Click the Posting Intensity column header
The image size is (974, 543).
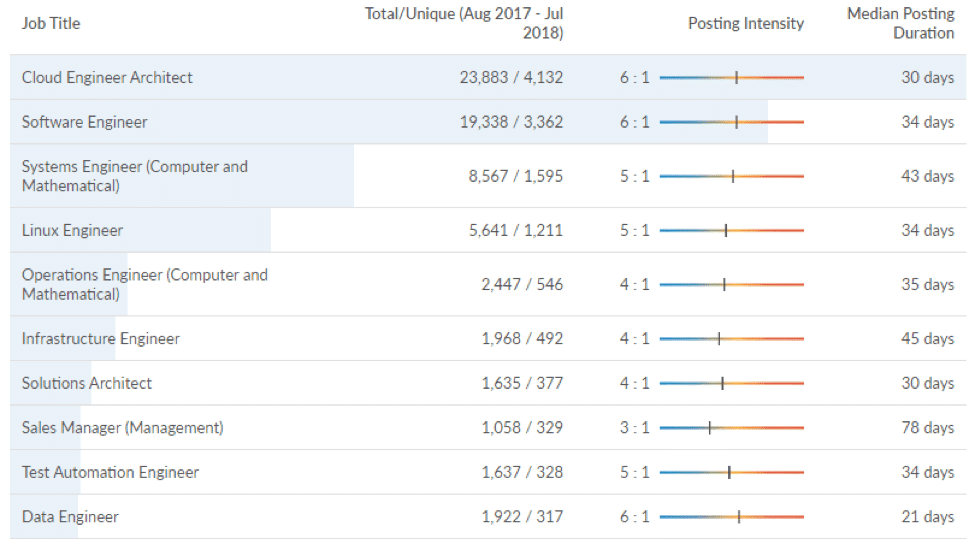tap(745, 23)
